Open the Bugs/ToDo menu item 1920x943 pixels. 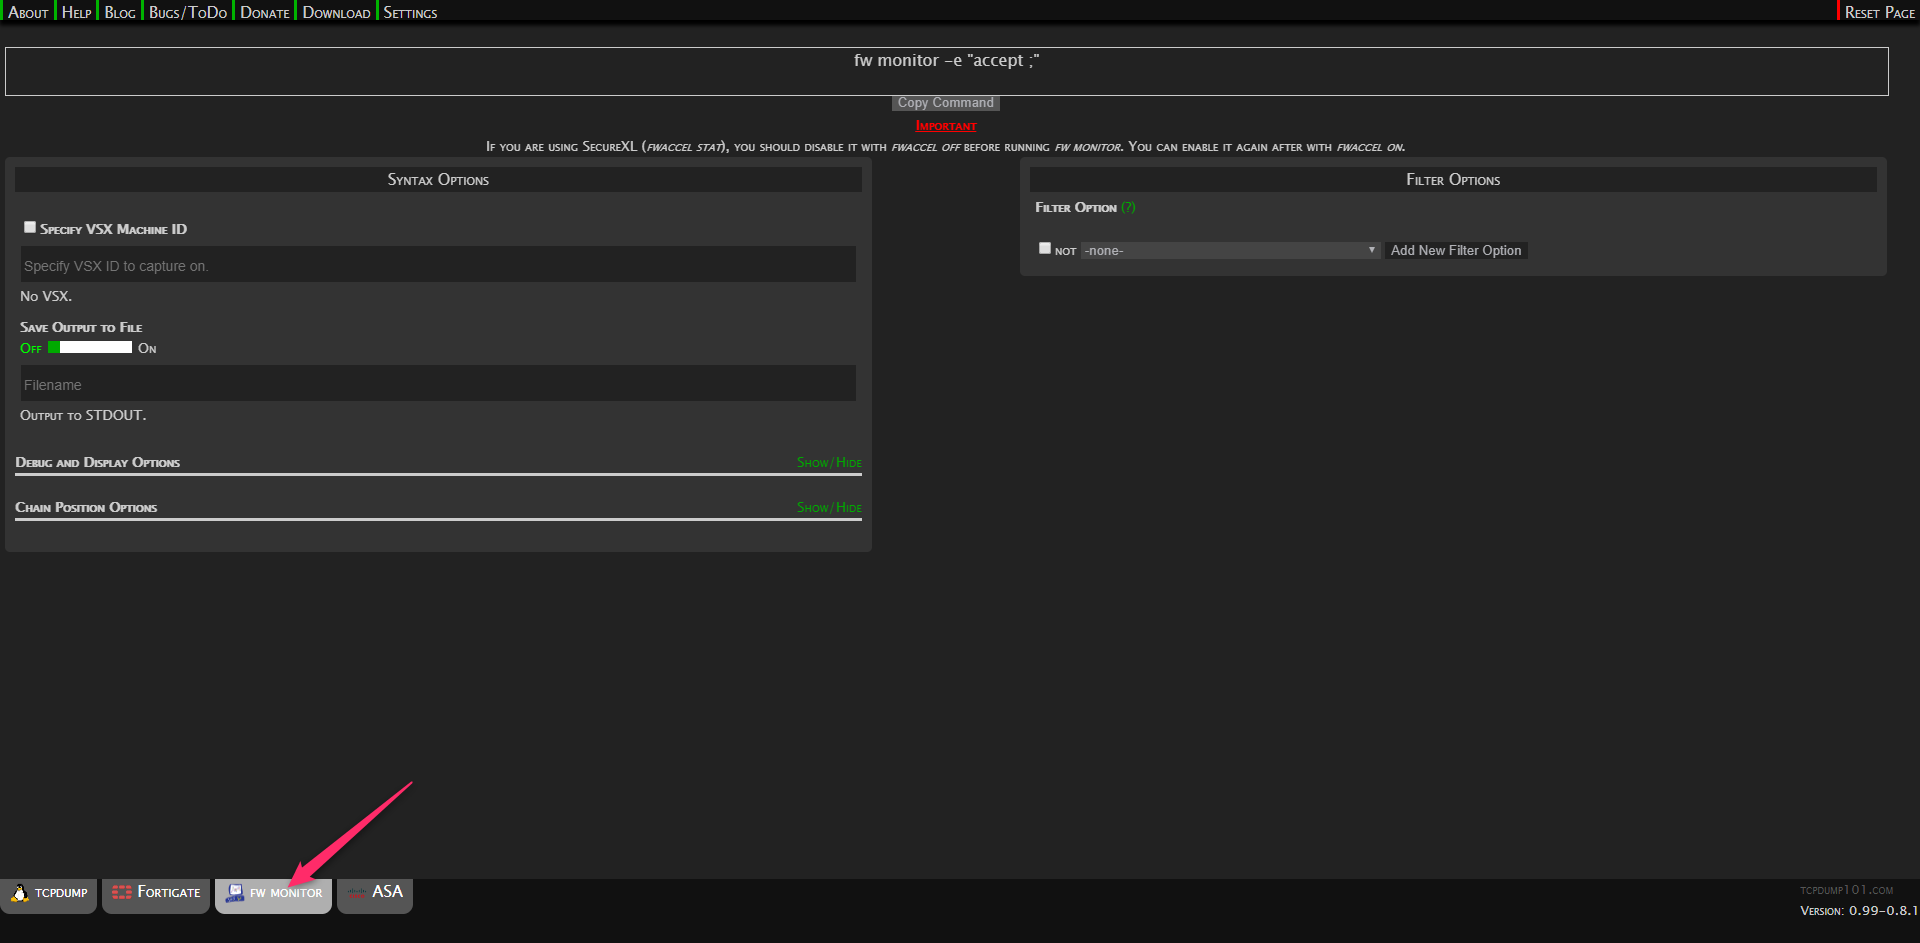click(188, 12)
